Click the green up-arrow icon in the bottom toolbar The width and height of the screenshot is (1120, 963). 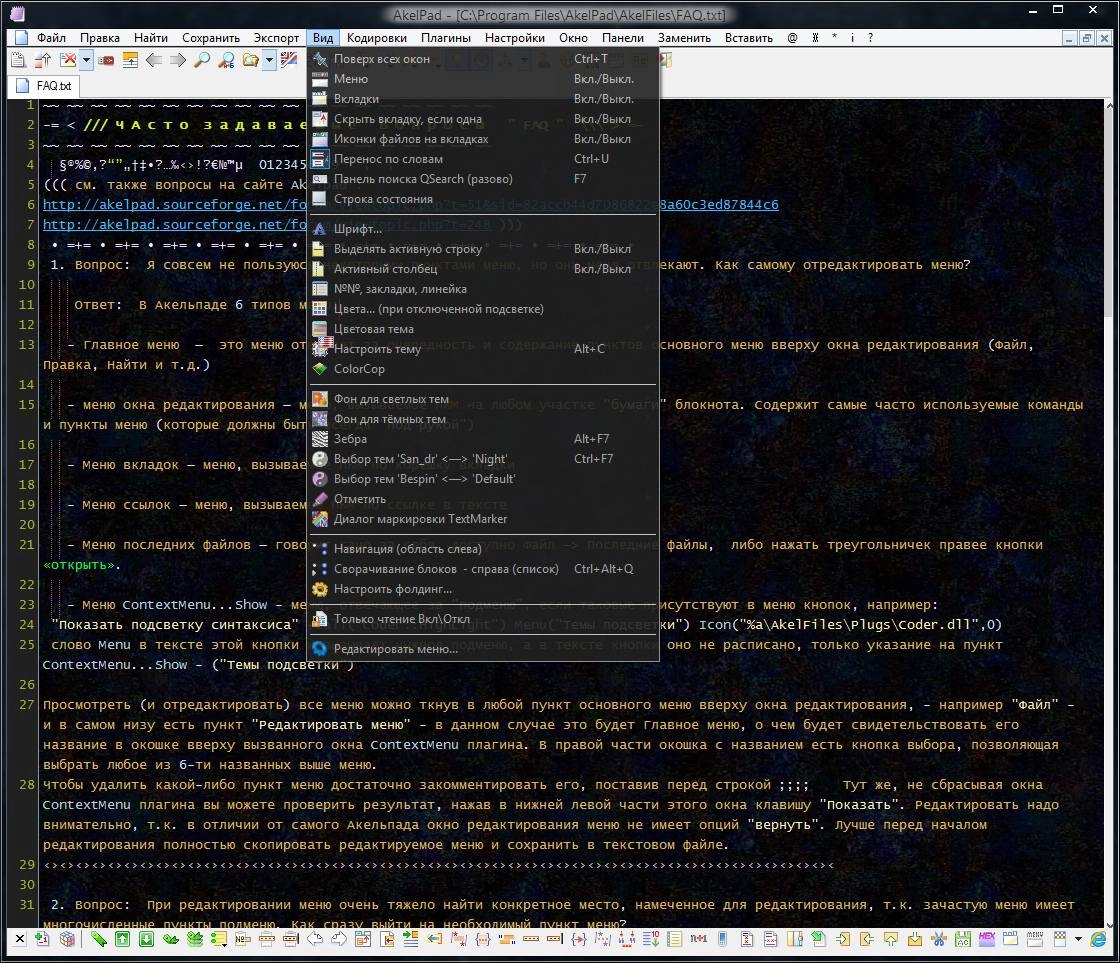pos(122,939)
